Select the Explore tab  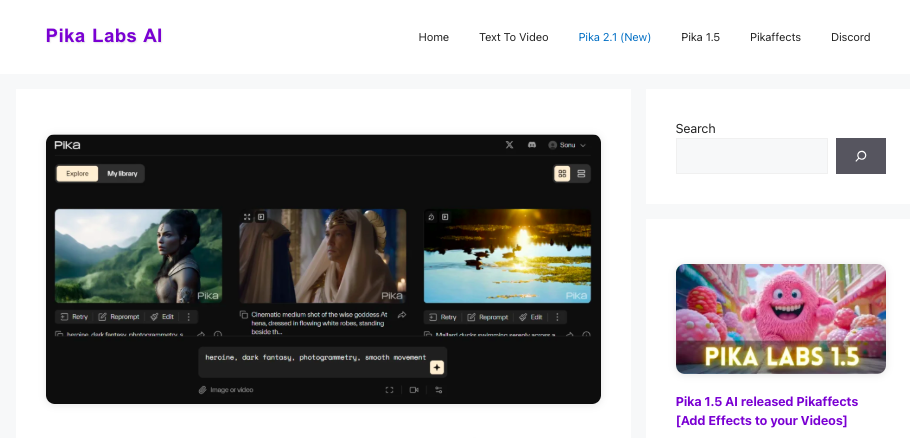coord(77,173)
